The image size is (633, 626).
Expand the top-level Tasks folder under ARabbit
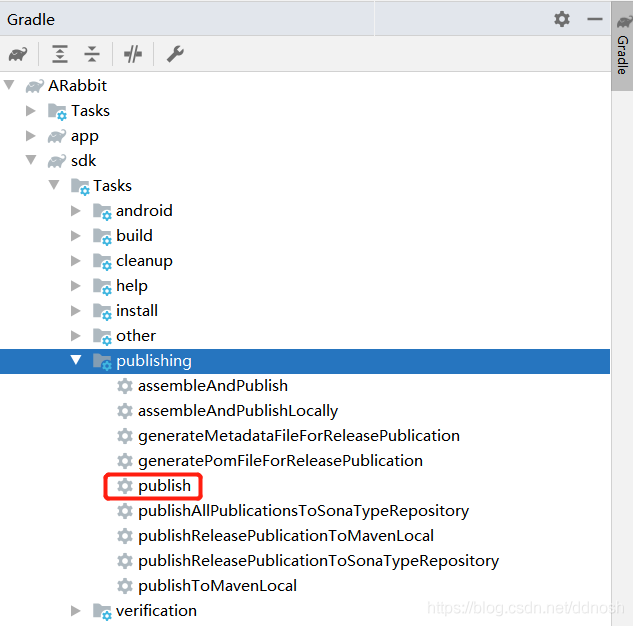31,111
